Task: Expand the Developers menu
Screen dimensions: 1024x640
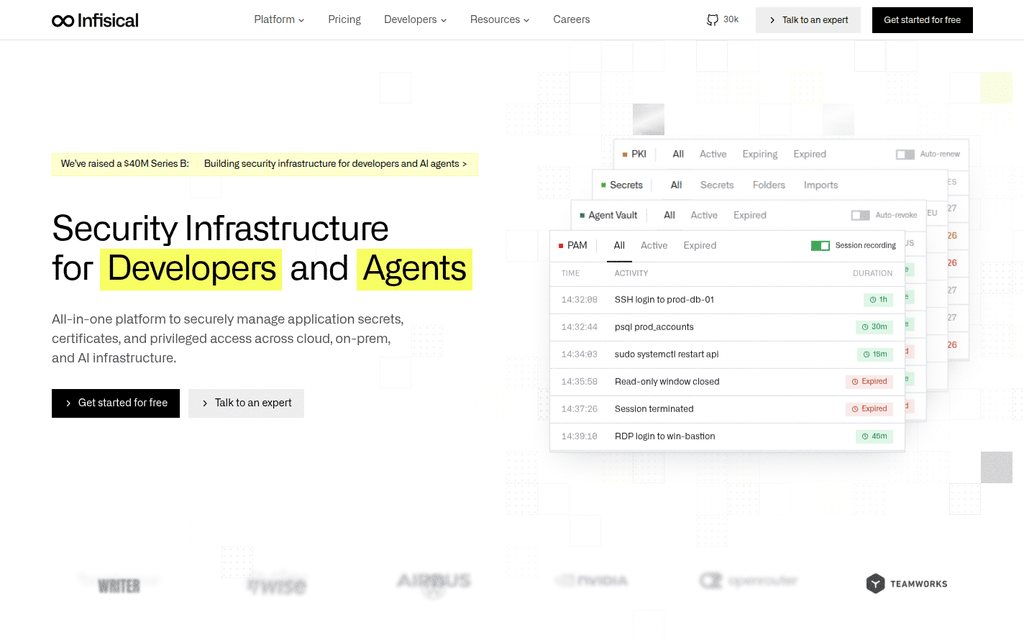Action: pyautogui.click(x=415, y=20)
